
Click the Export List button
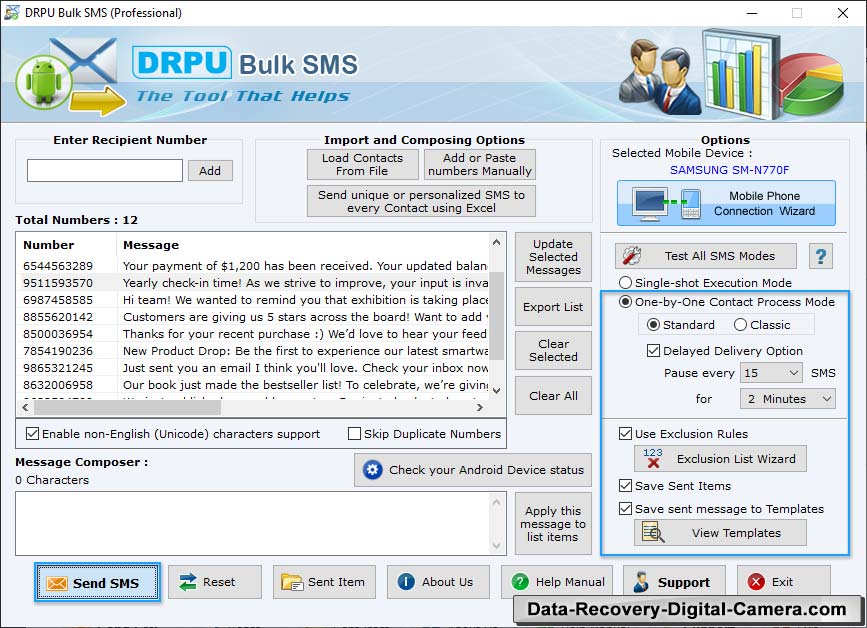click(x=553, y=307)
